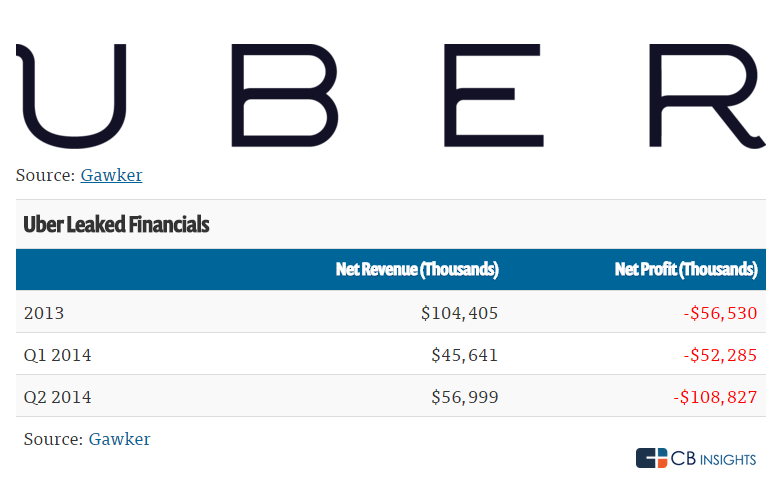Click the large UBER logo image
The image size is (784, 480).
(392, 96)
